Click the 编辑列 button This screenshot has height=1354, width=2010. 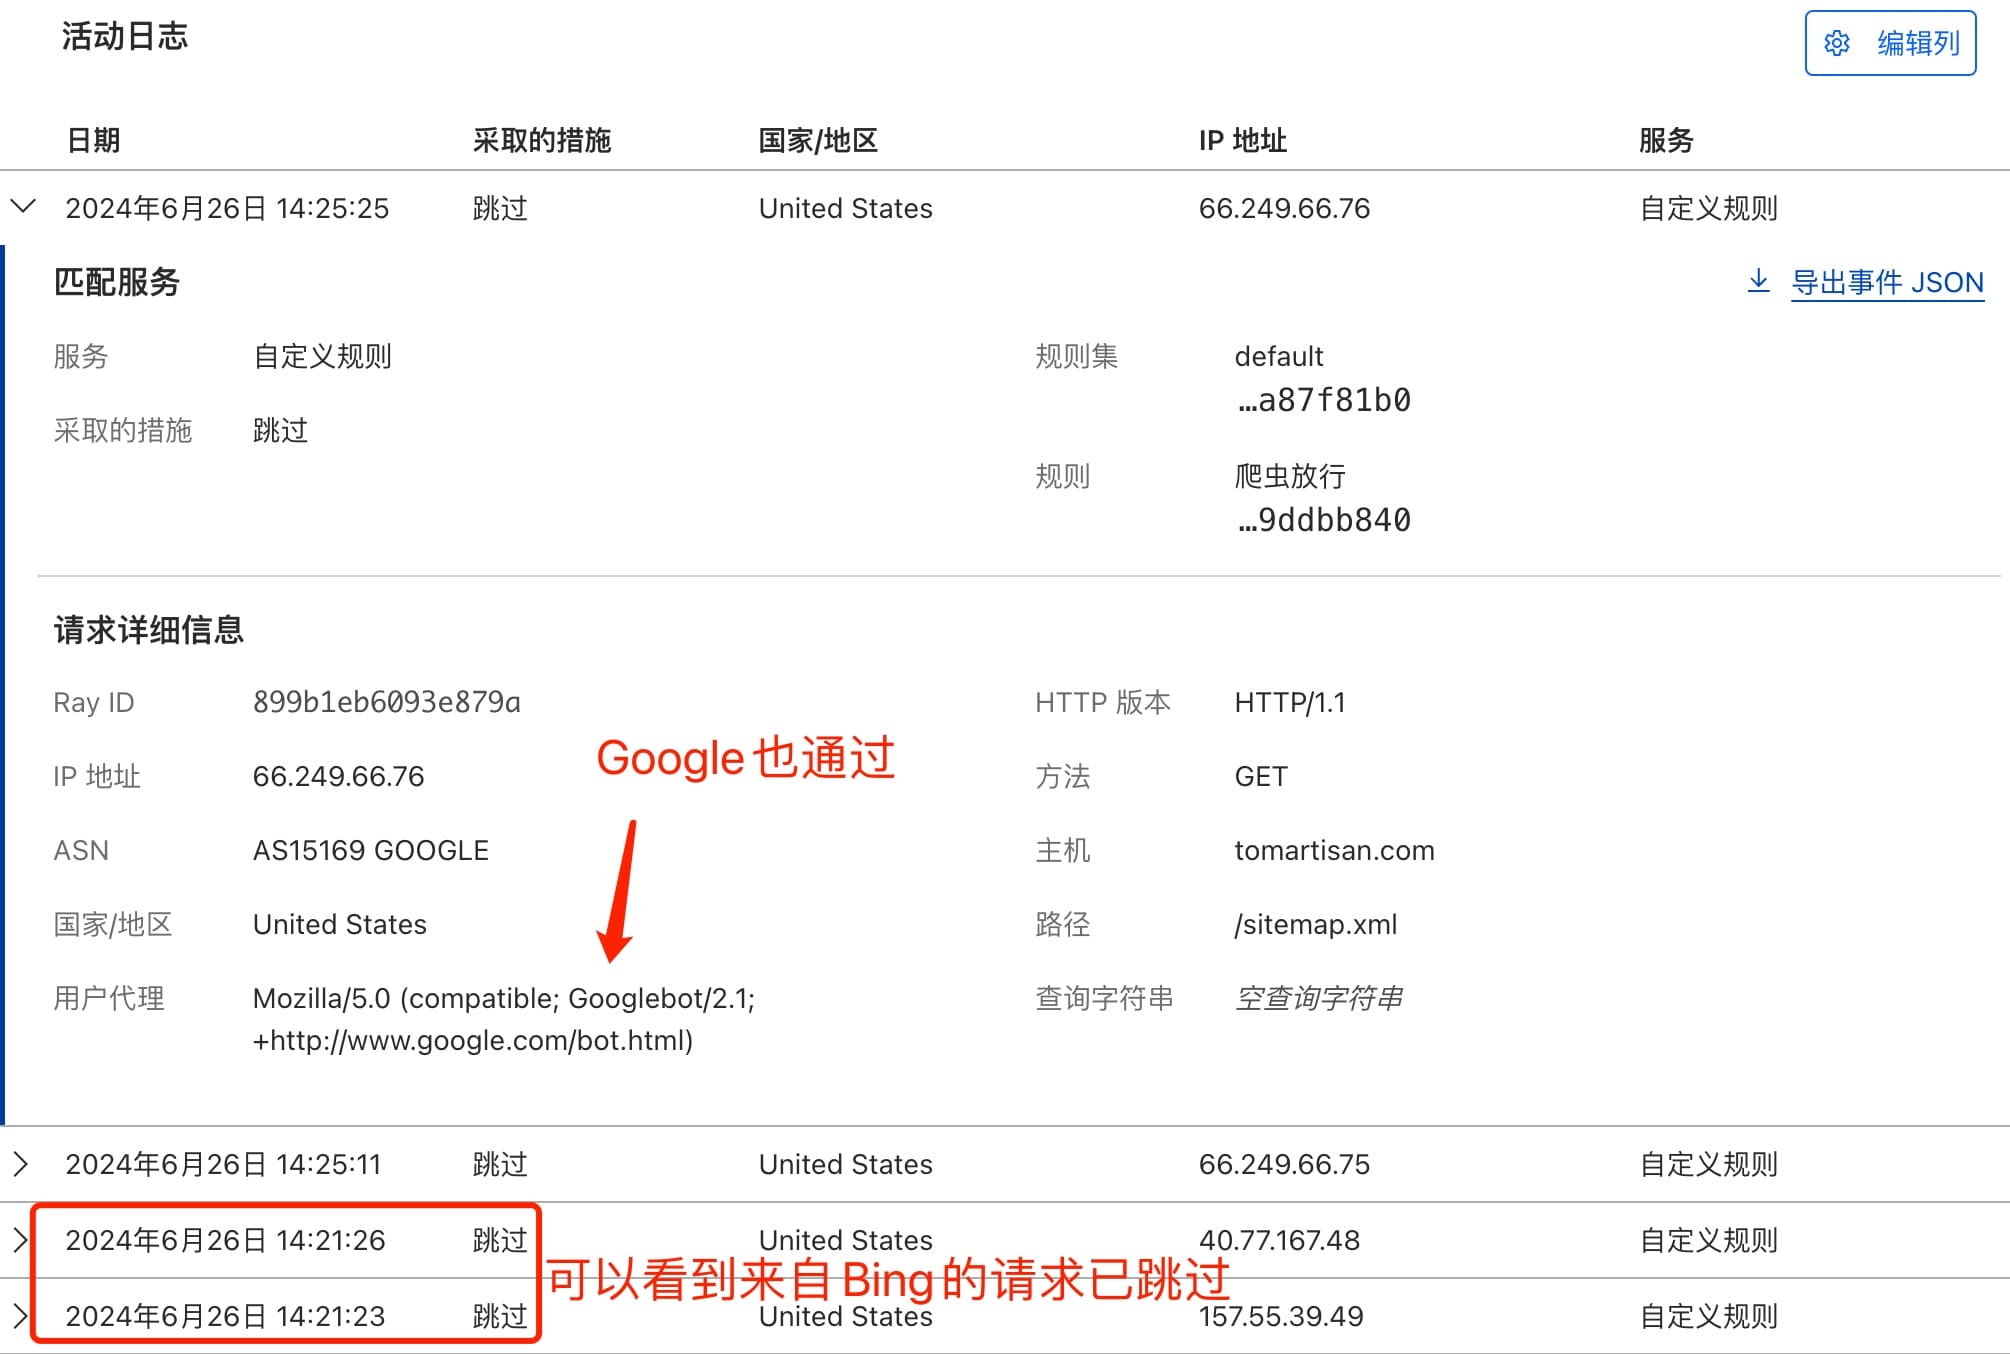coord(1890,43)
